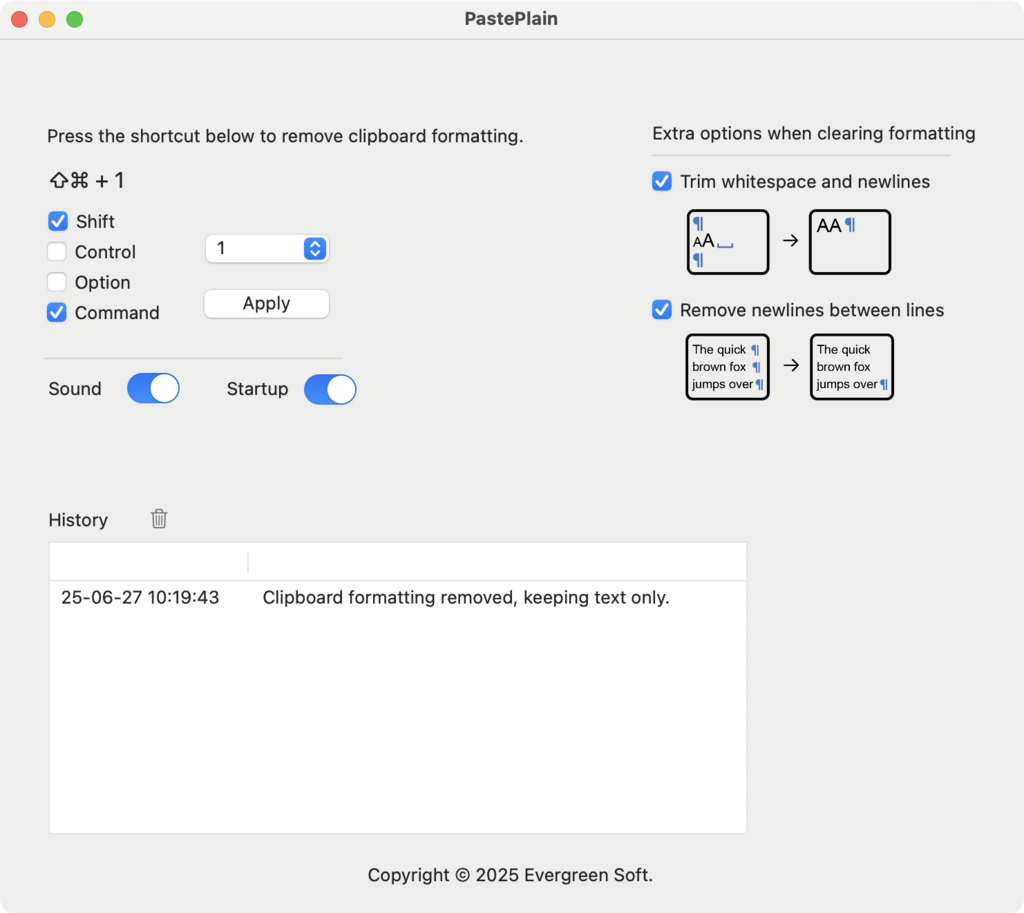The height and width of the screenshot is (913, 1024).
Task: Click the trim whitespace 'after' illustration box
Action: tap(849, 242)
